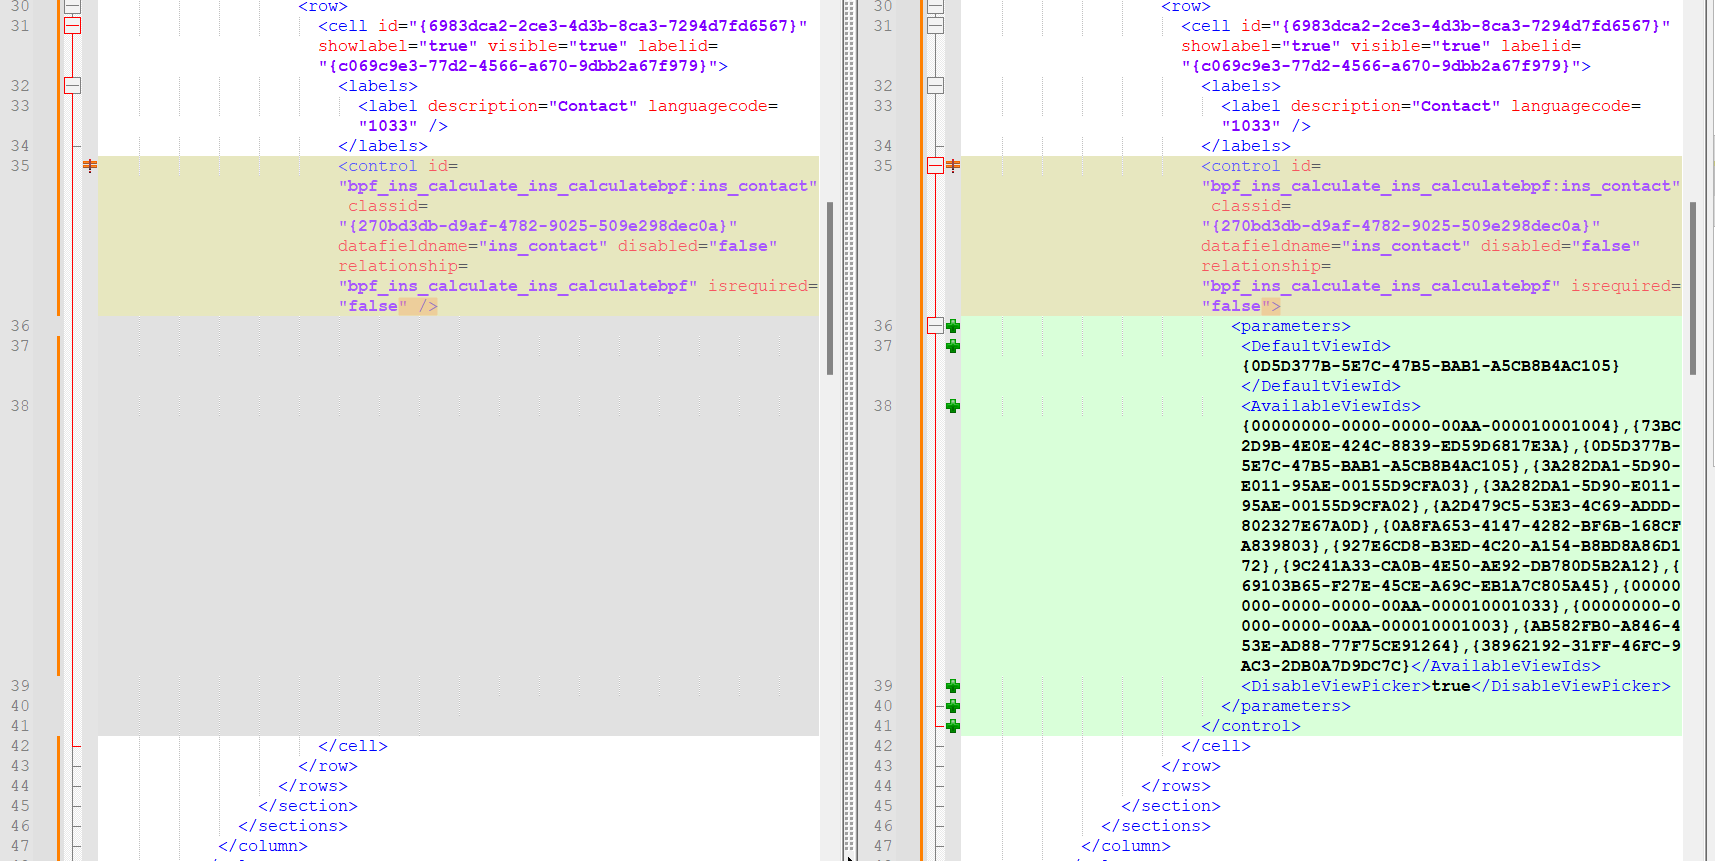This screenshot has width=1715, height=861.
Task: Click the <parameters> opening tag in right pane
Action: coord(1291,326)
